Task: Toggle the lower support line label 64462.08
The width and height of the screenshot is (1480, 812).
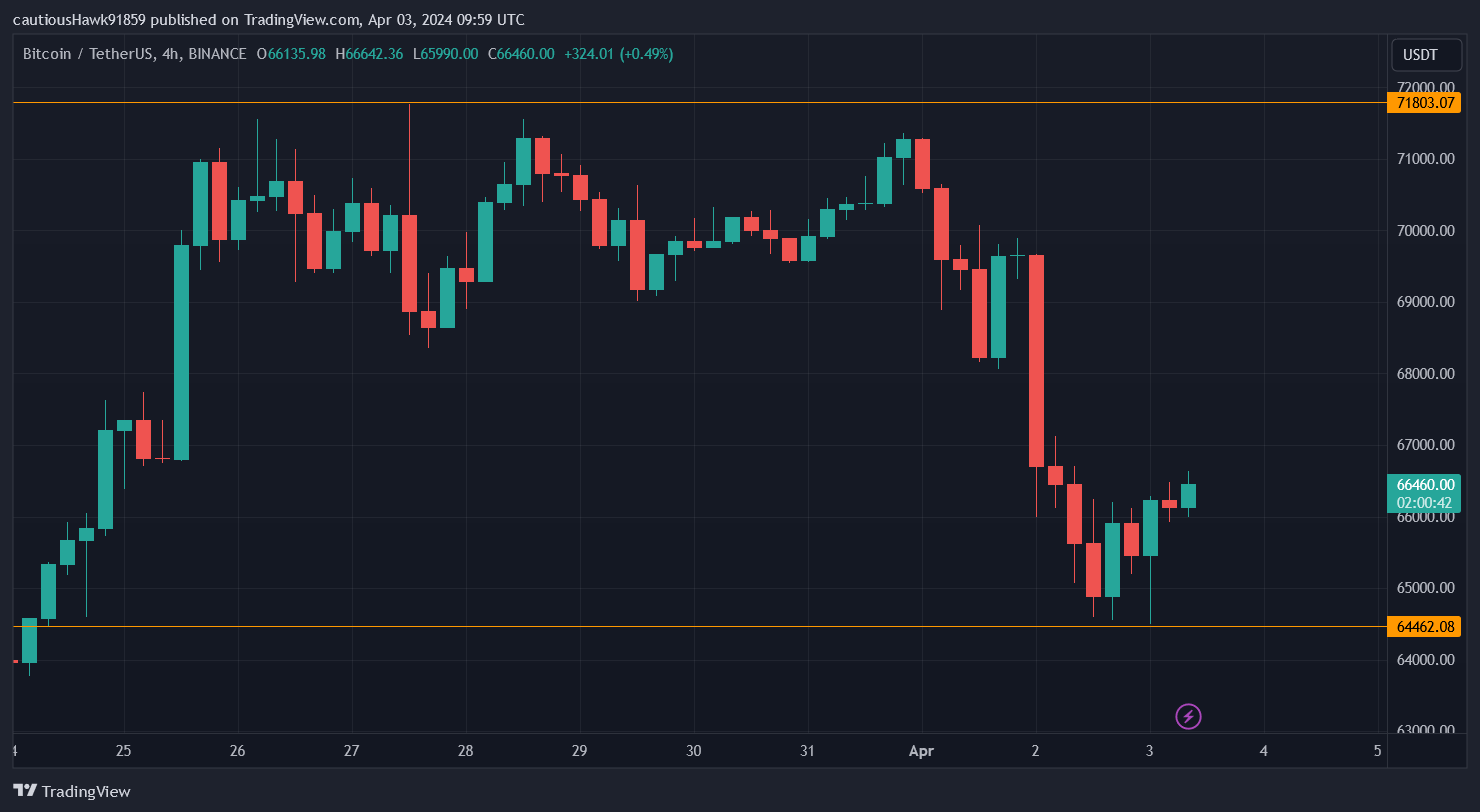Action: (x=1426, y=626)
